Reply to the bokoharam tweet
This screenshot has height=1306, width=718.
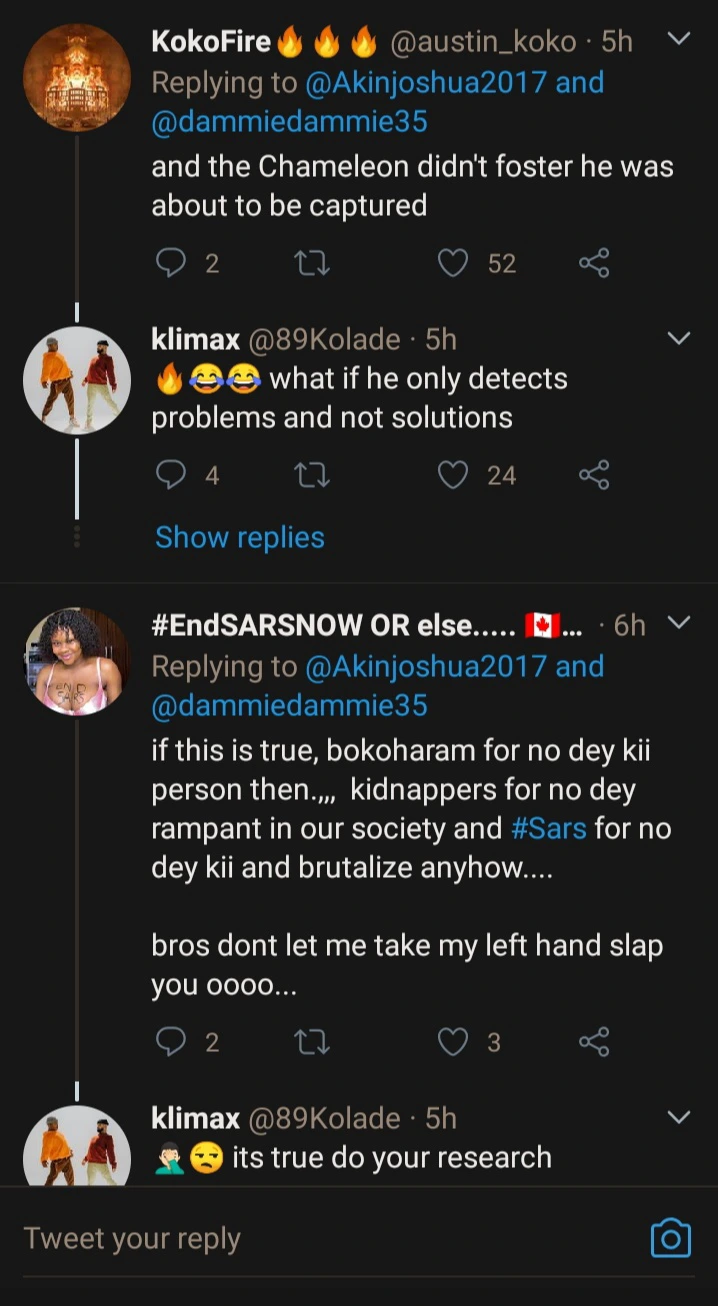[x=172, y=1042]
